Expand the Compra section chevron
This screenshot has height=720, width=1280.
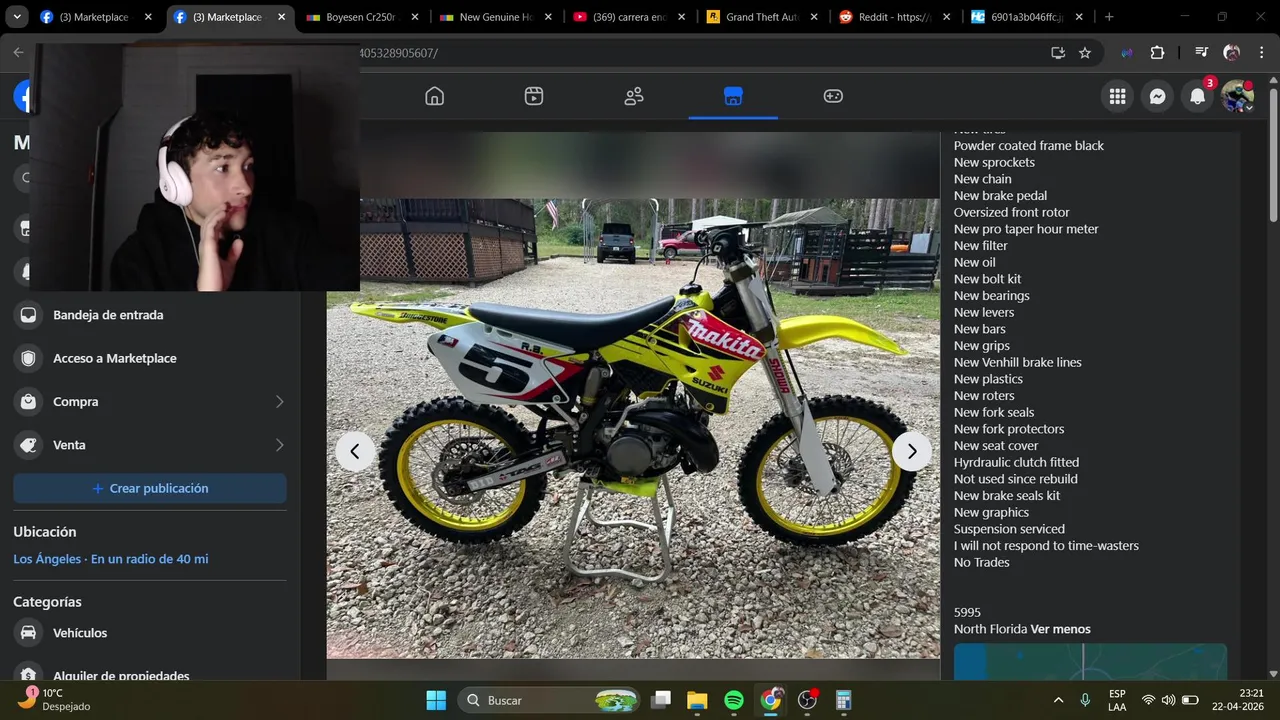(279, 402)
